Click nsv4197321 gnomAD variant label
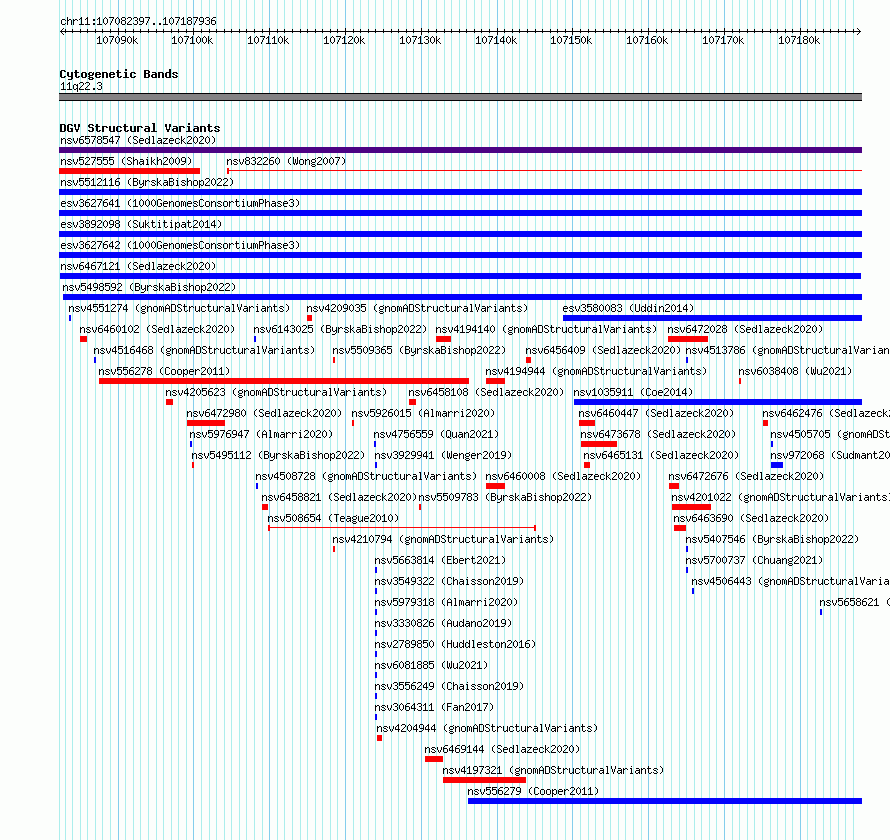 [553, 770]
